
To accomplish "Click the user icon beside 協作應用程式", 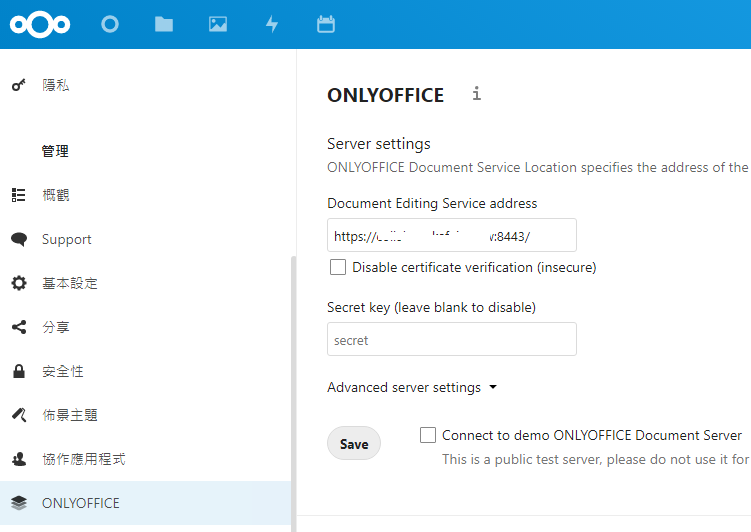I will pyautogui.click(x=19, y=459).
